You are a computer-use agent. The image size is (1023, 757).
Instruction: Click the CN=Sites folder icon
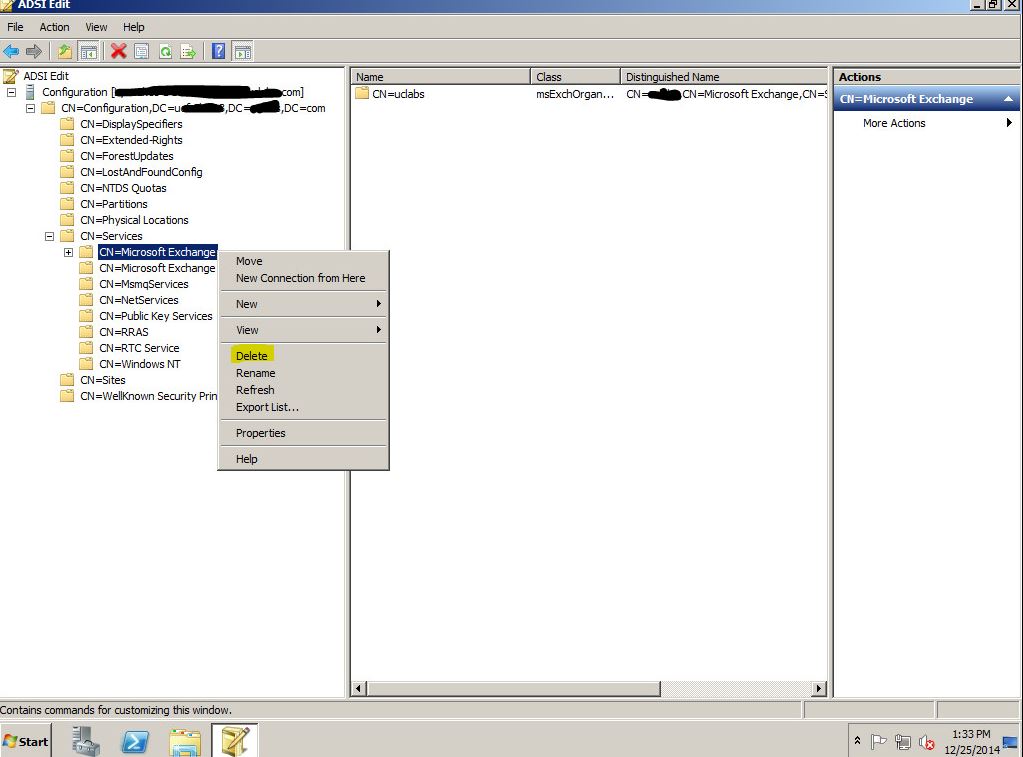coord(67,380)
